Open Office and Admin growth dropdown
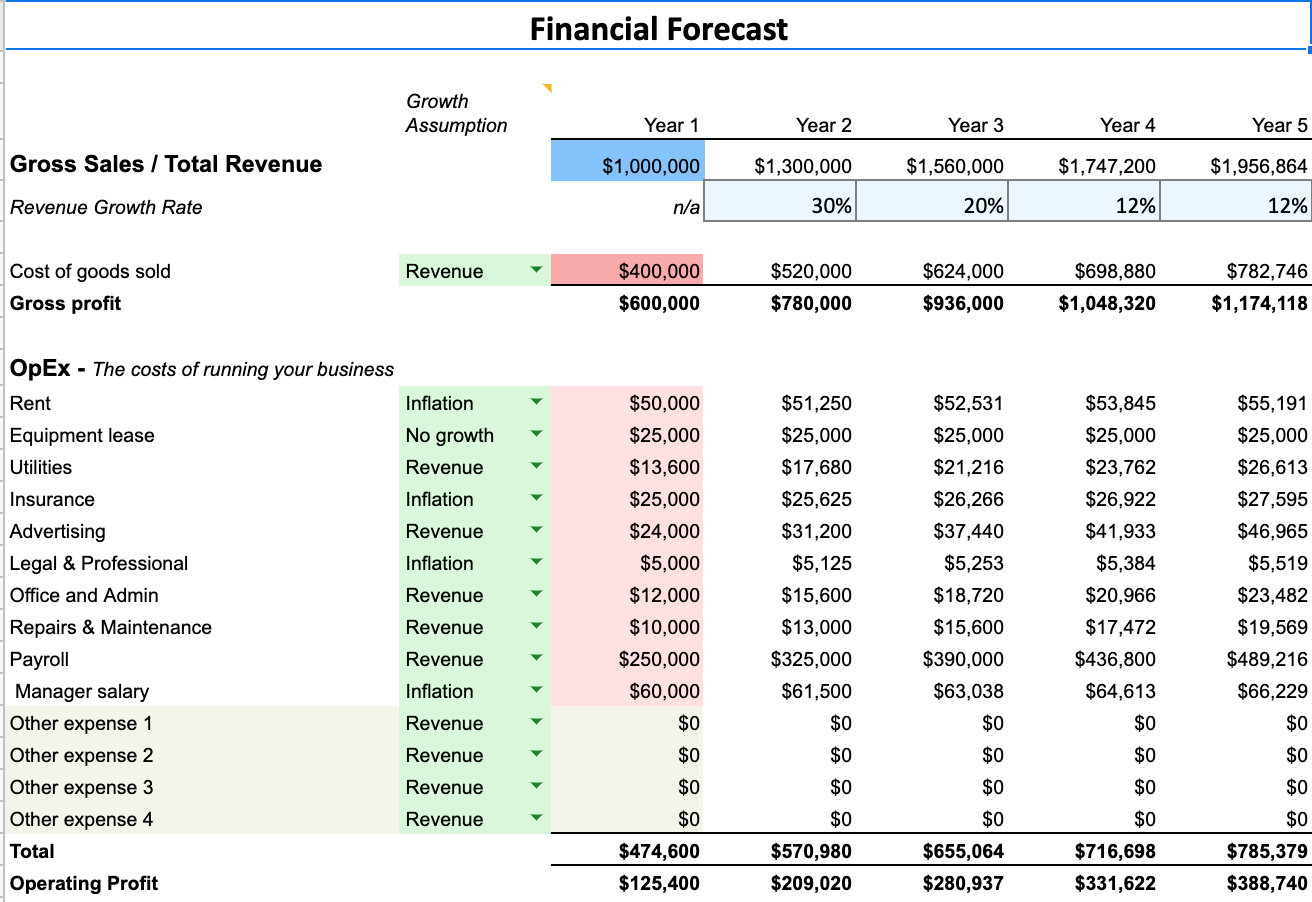This screenshot has width=1312, height=902. click(x=536, y=594)
